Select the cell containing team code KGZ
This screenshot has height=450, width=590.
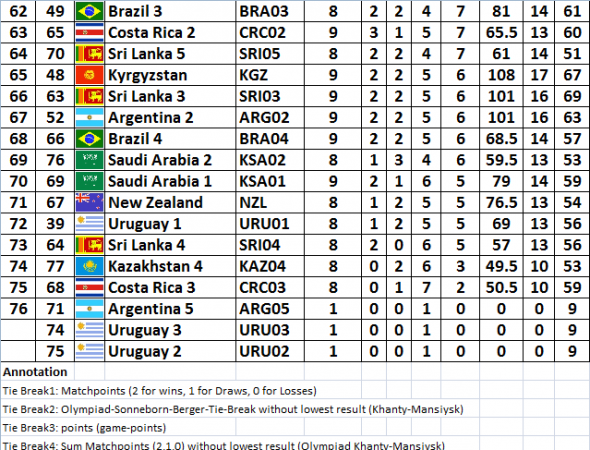pyautogui.click(x=270, y=75)
